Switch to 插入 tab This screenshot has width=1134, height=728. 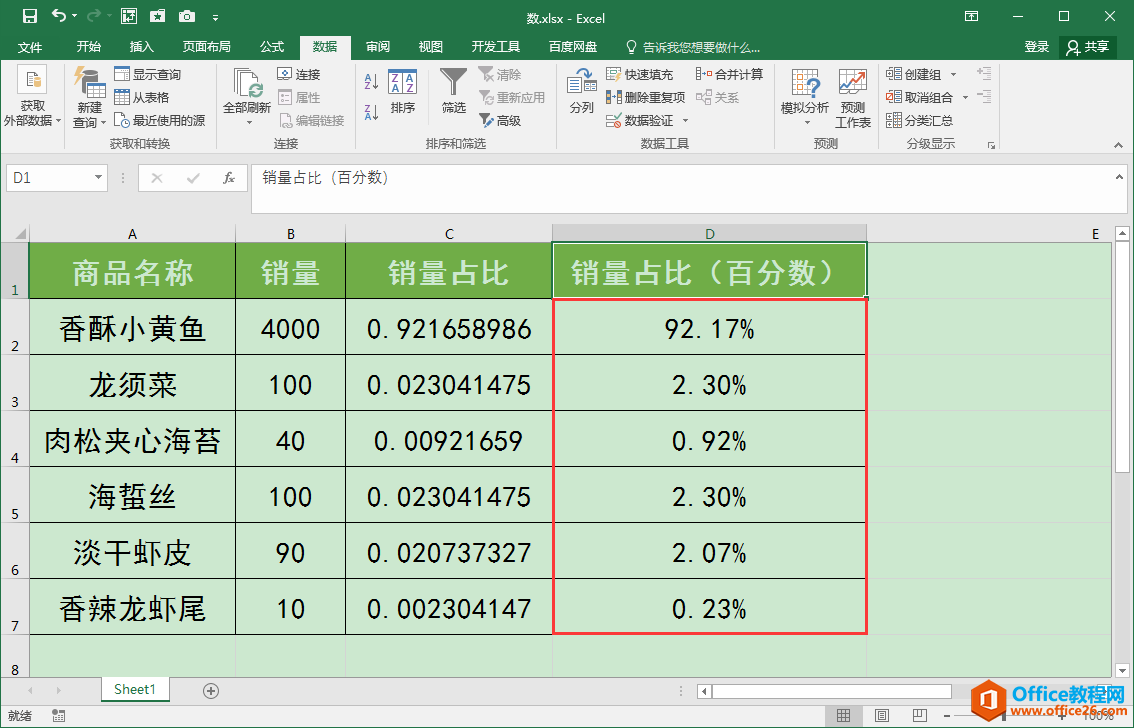tap(142, 47)
